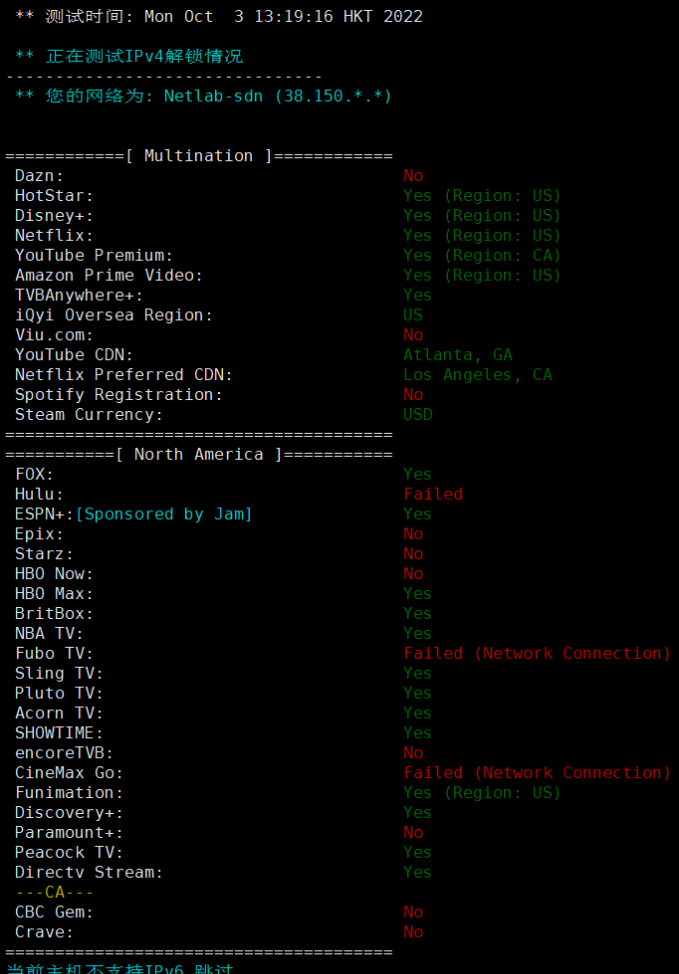The width and height of the screenshot is (679, 974).
Task: Click the Hulu Failed status
Action: 433,494
